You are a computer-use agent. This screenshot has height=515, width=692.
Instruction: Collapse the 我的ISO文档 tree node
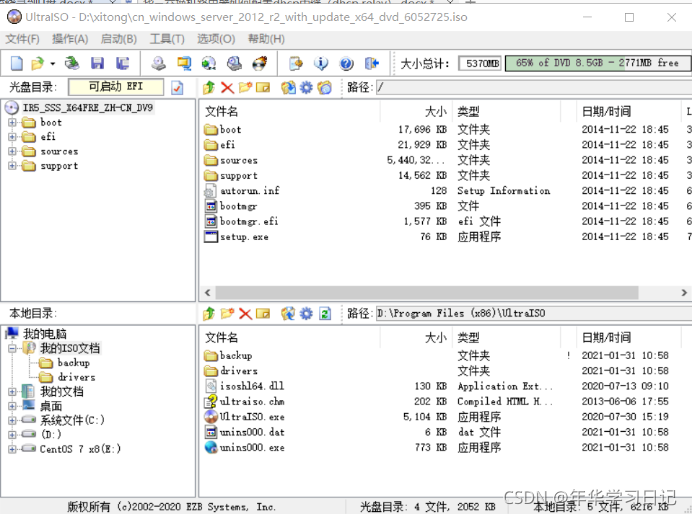click(12, 348)
